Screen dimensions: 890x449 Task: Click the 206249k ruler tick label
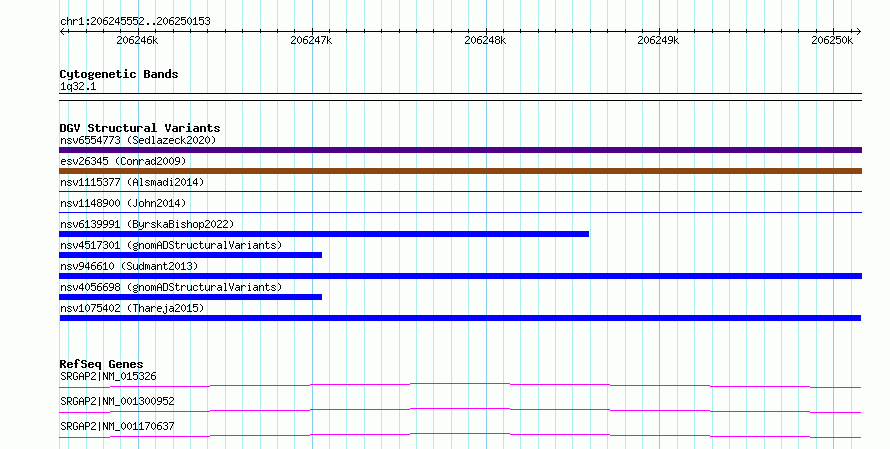point(658,40)
